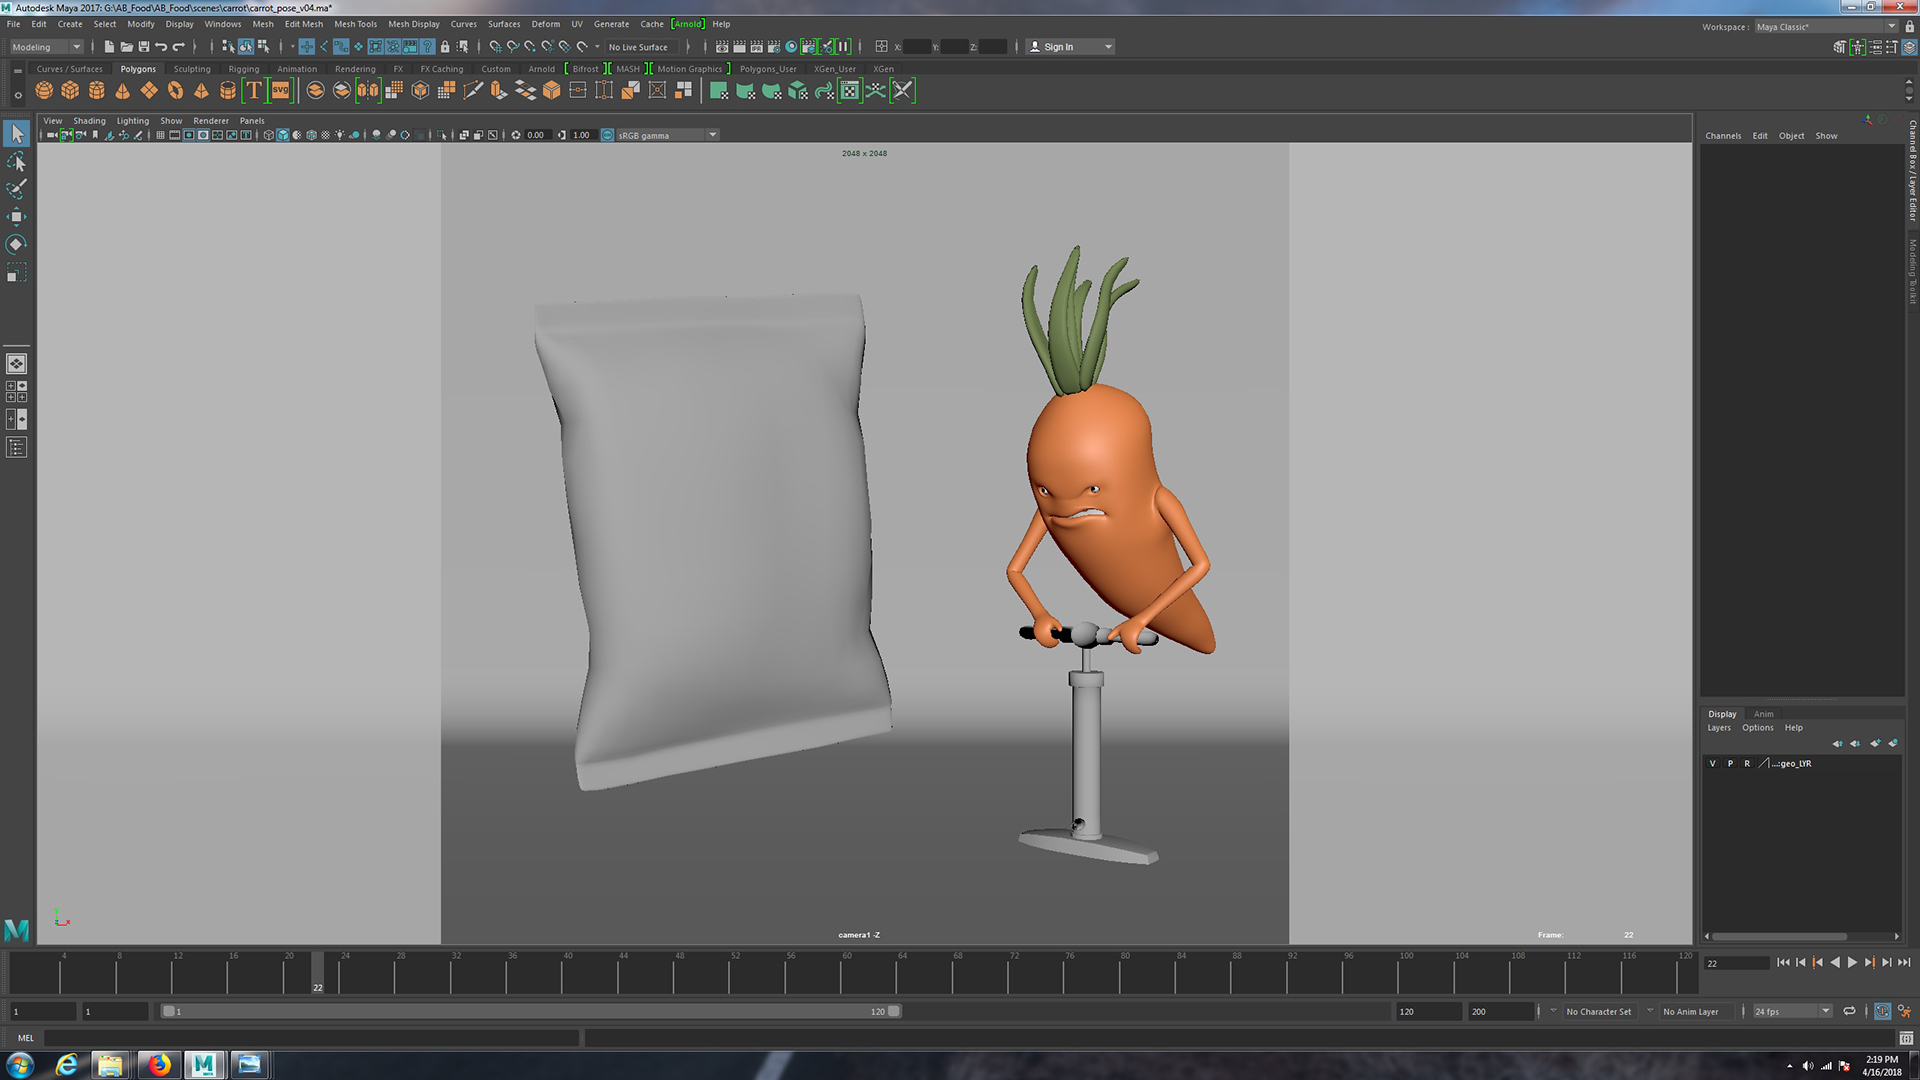
Task: Expand the 24 fps frame rate dropdown
Action: click(1824, 1011)
